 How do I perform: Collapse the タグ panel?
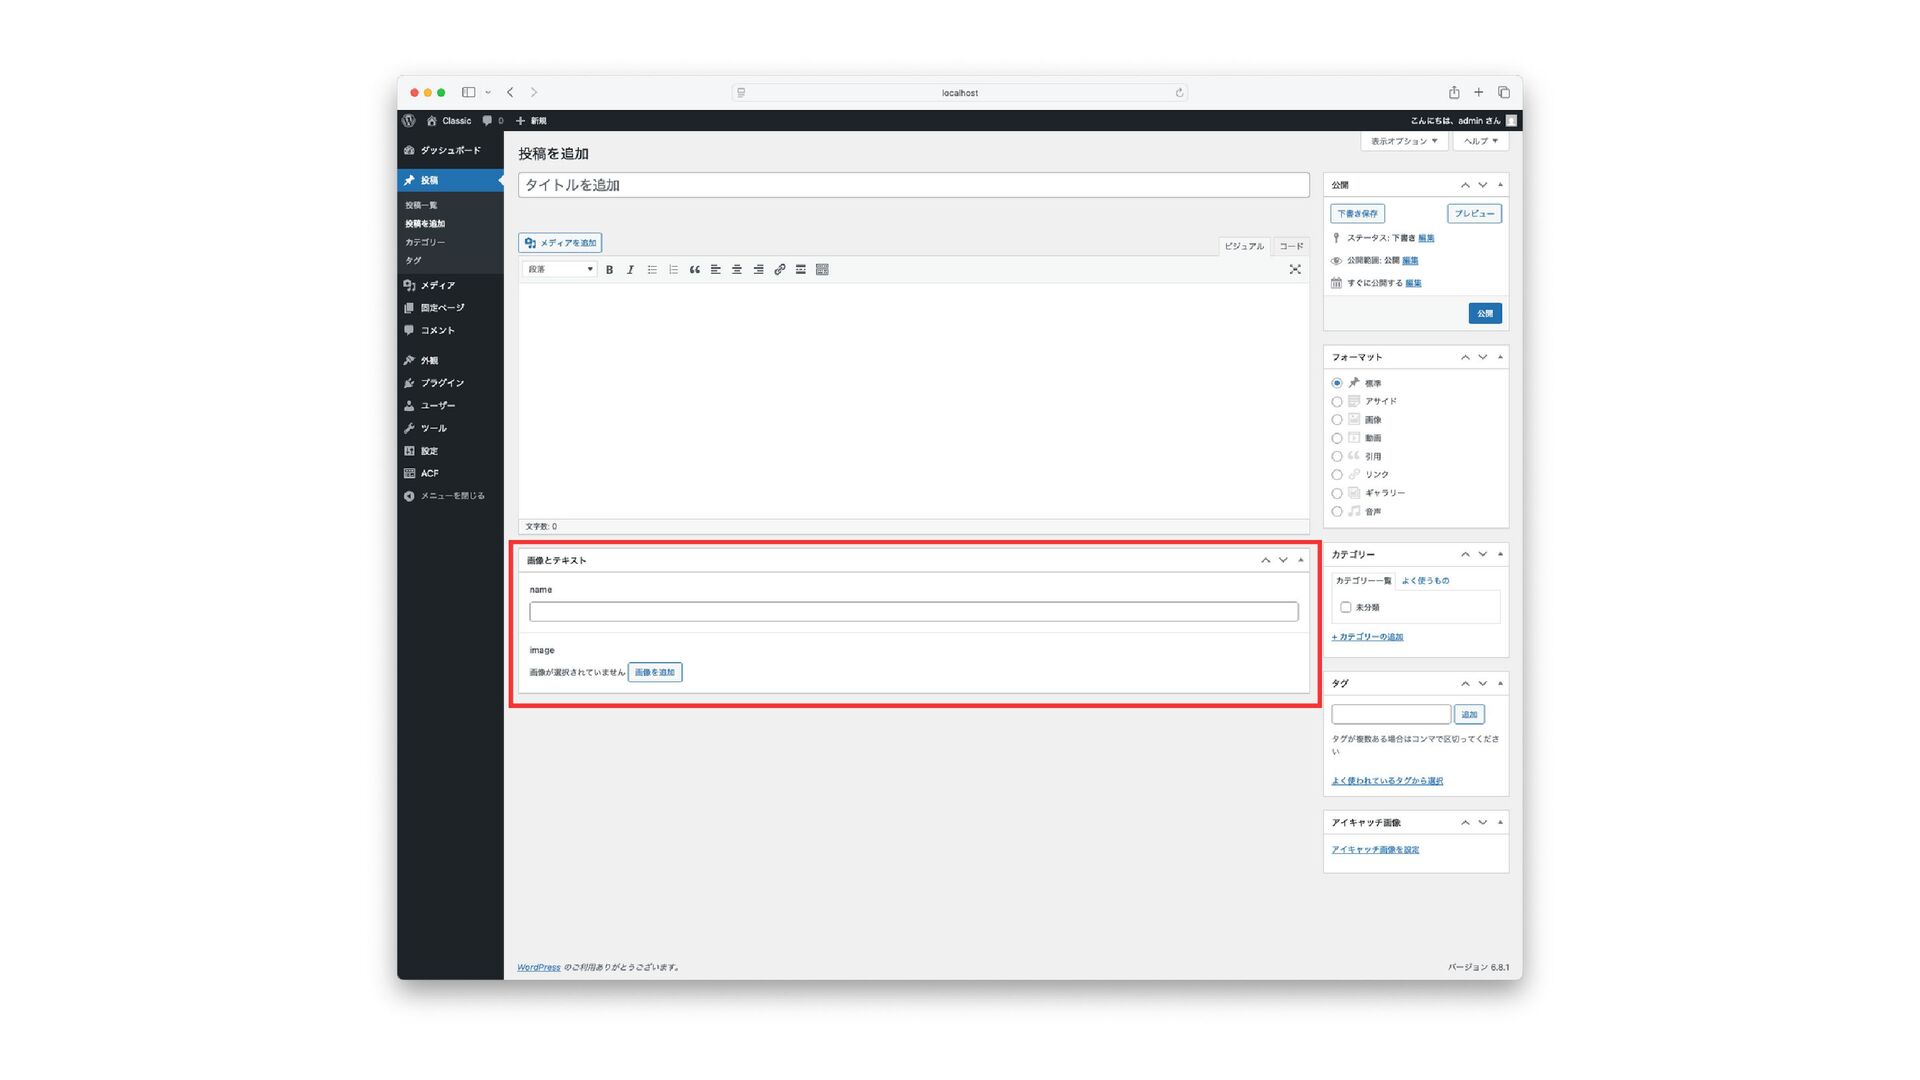pyautogui.click(x=1500, y=683)
